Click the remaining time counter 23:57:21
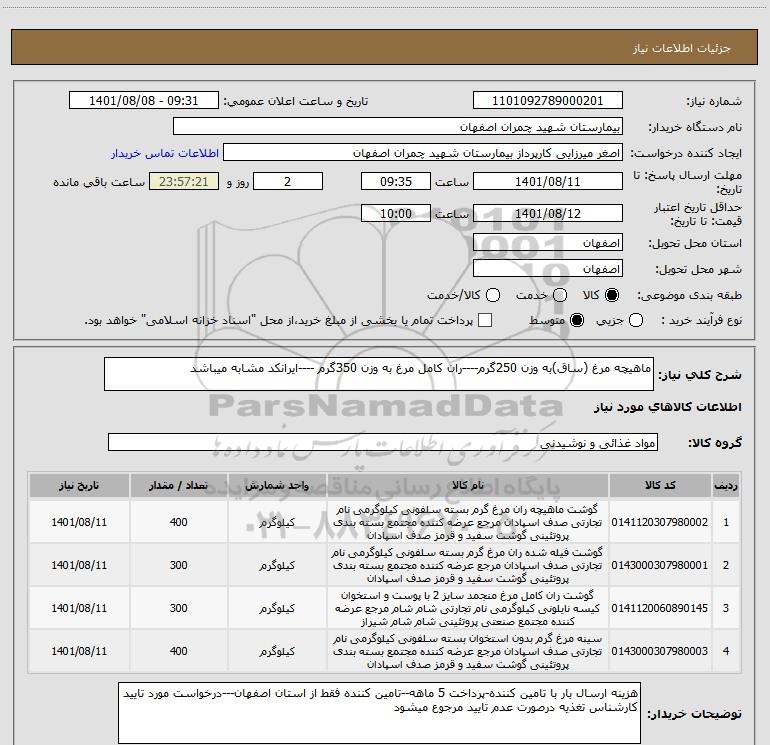Viewport: 770px width, 745px height. 184,181
